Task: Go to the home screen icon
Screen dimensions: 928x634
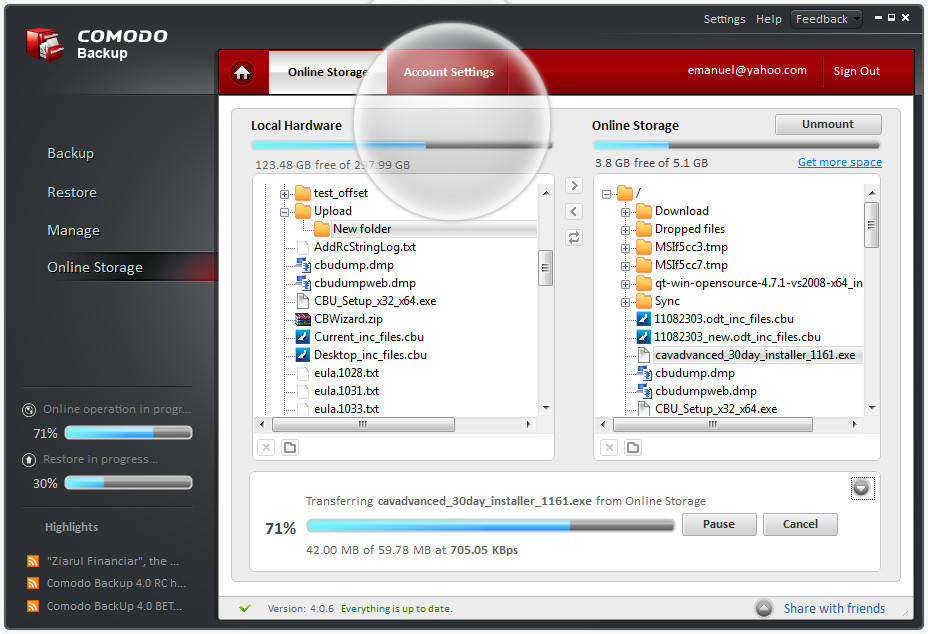Action: (x=242, y=73)
